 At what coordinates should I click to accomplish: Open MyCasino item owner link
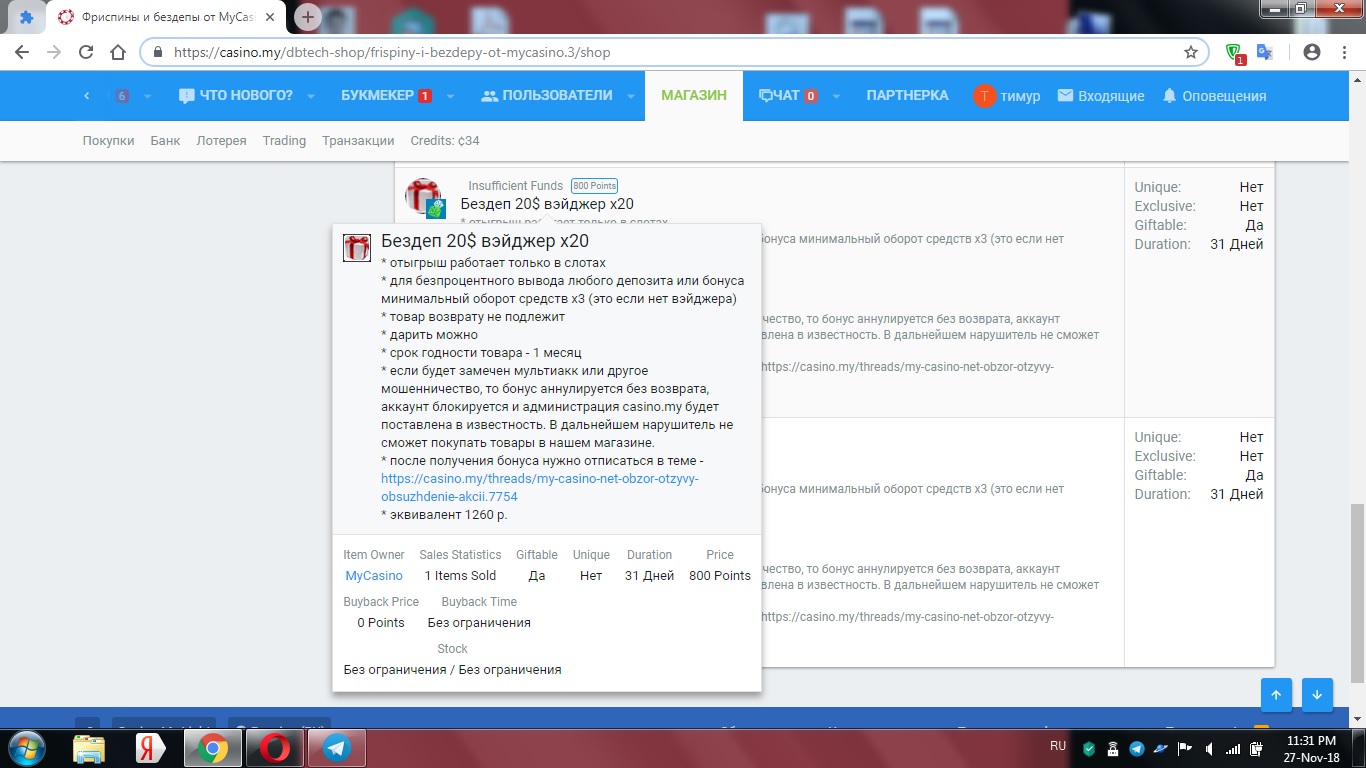click(374, 576)
